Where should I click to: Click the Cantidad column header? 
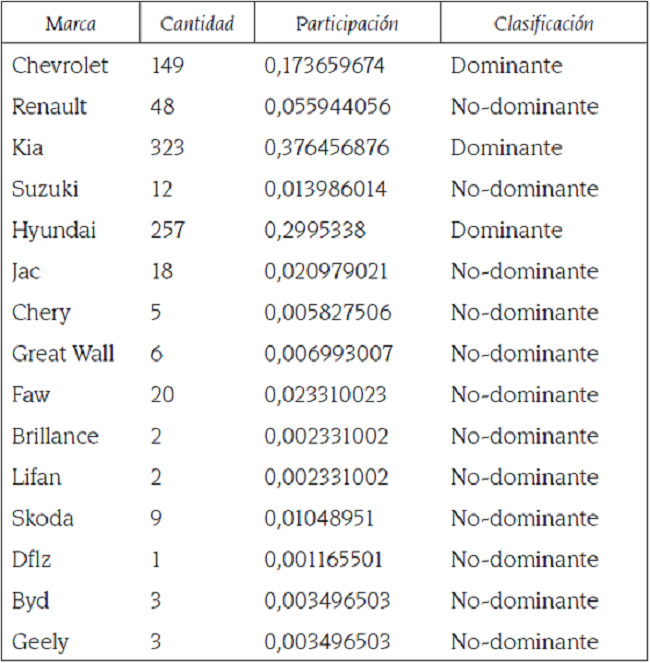196,23
